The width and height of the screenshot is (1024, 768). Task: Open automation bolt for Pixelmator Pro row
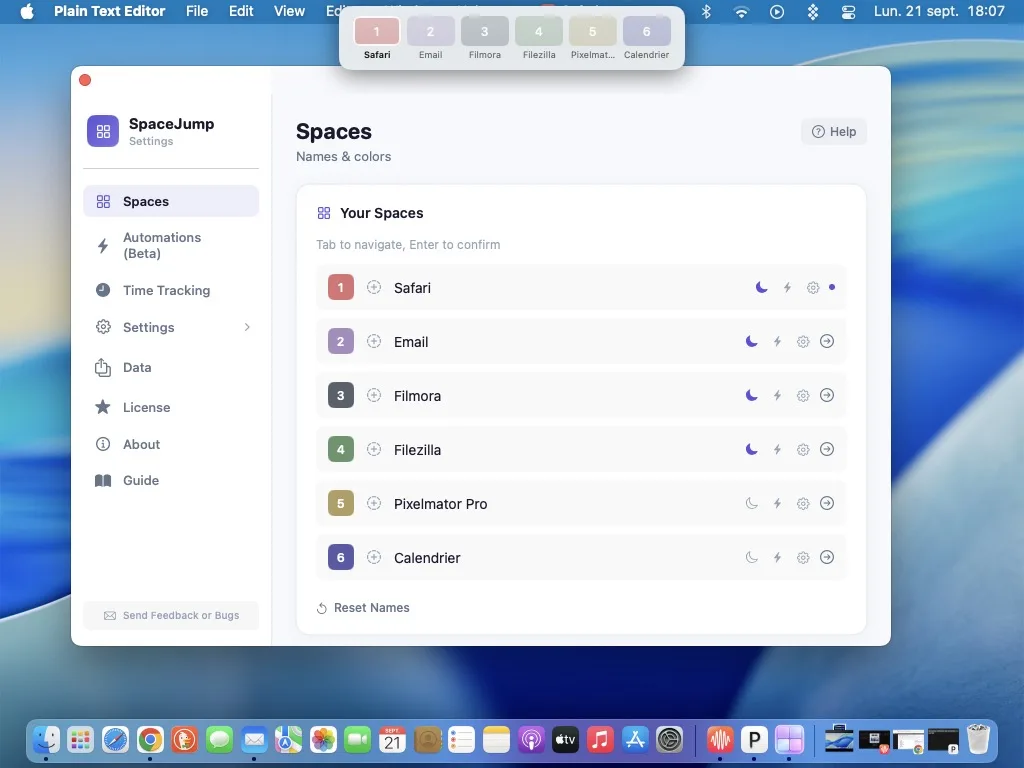(777, 504)
